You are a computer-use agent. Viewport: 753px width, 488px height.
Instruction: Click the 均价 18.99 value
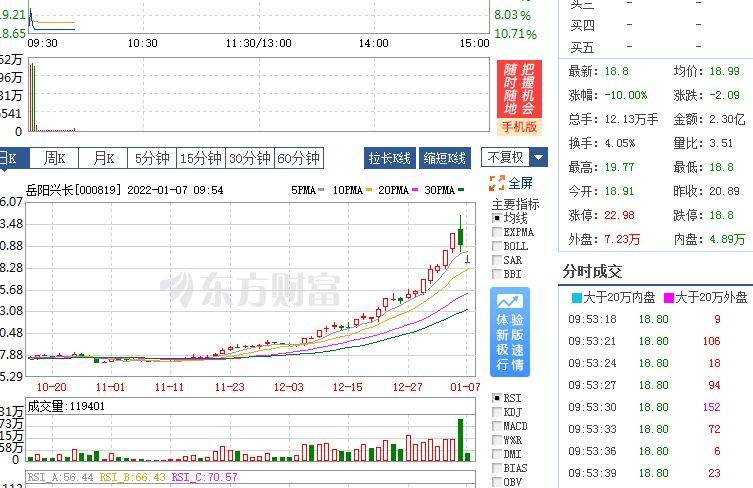pos(724,71)
